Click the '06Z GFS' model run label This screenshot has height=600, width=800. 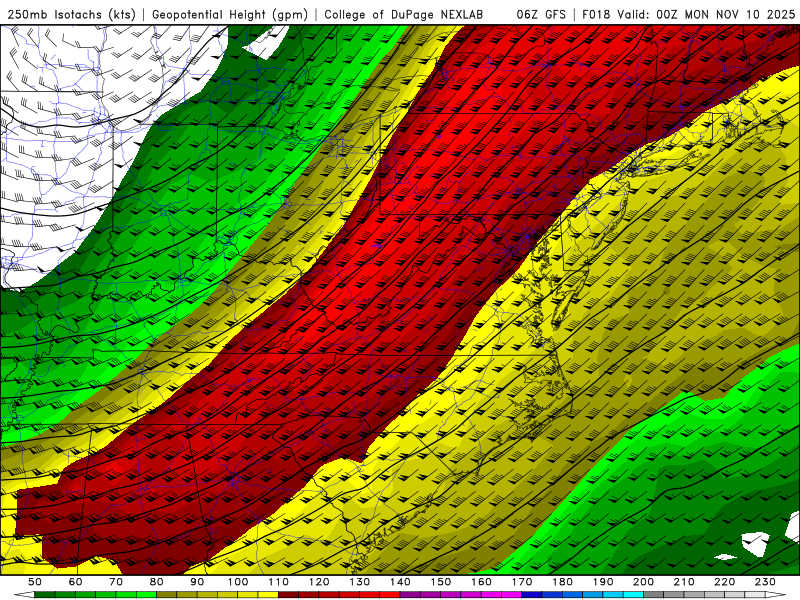coord(541,15)
